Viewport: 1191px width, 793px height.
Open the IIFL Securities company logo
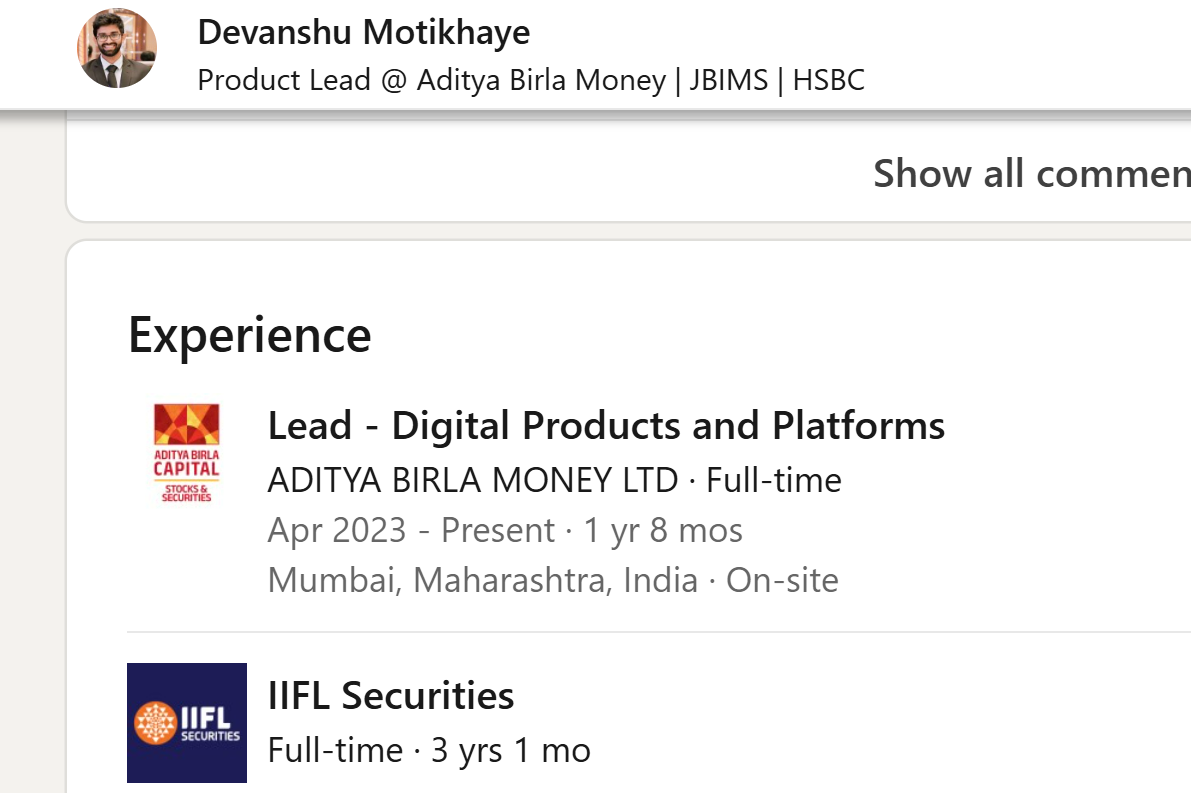click(187, 722)
